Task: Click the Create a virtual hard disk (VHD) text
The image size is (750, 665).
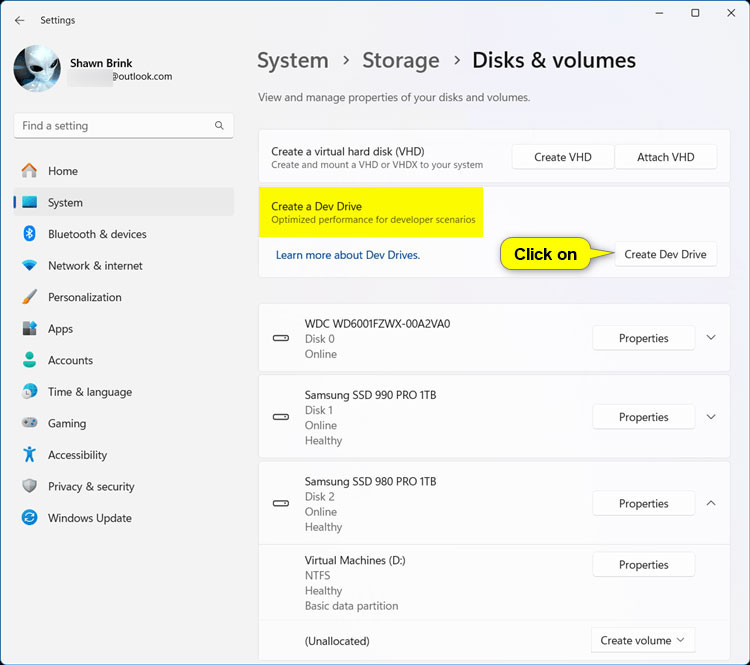Action: coord(348,151)
